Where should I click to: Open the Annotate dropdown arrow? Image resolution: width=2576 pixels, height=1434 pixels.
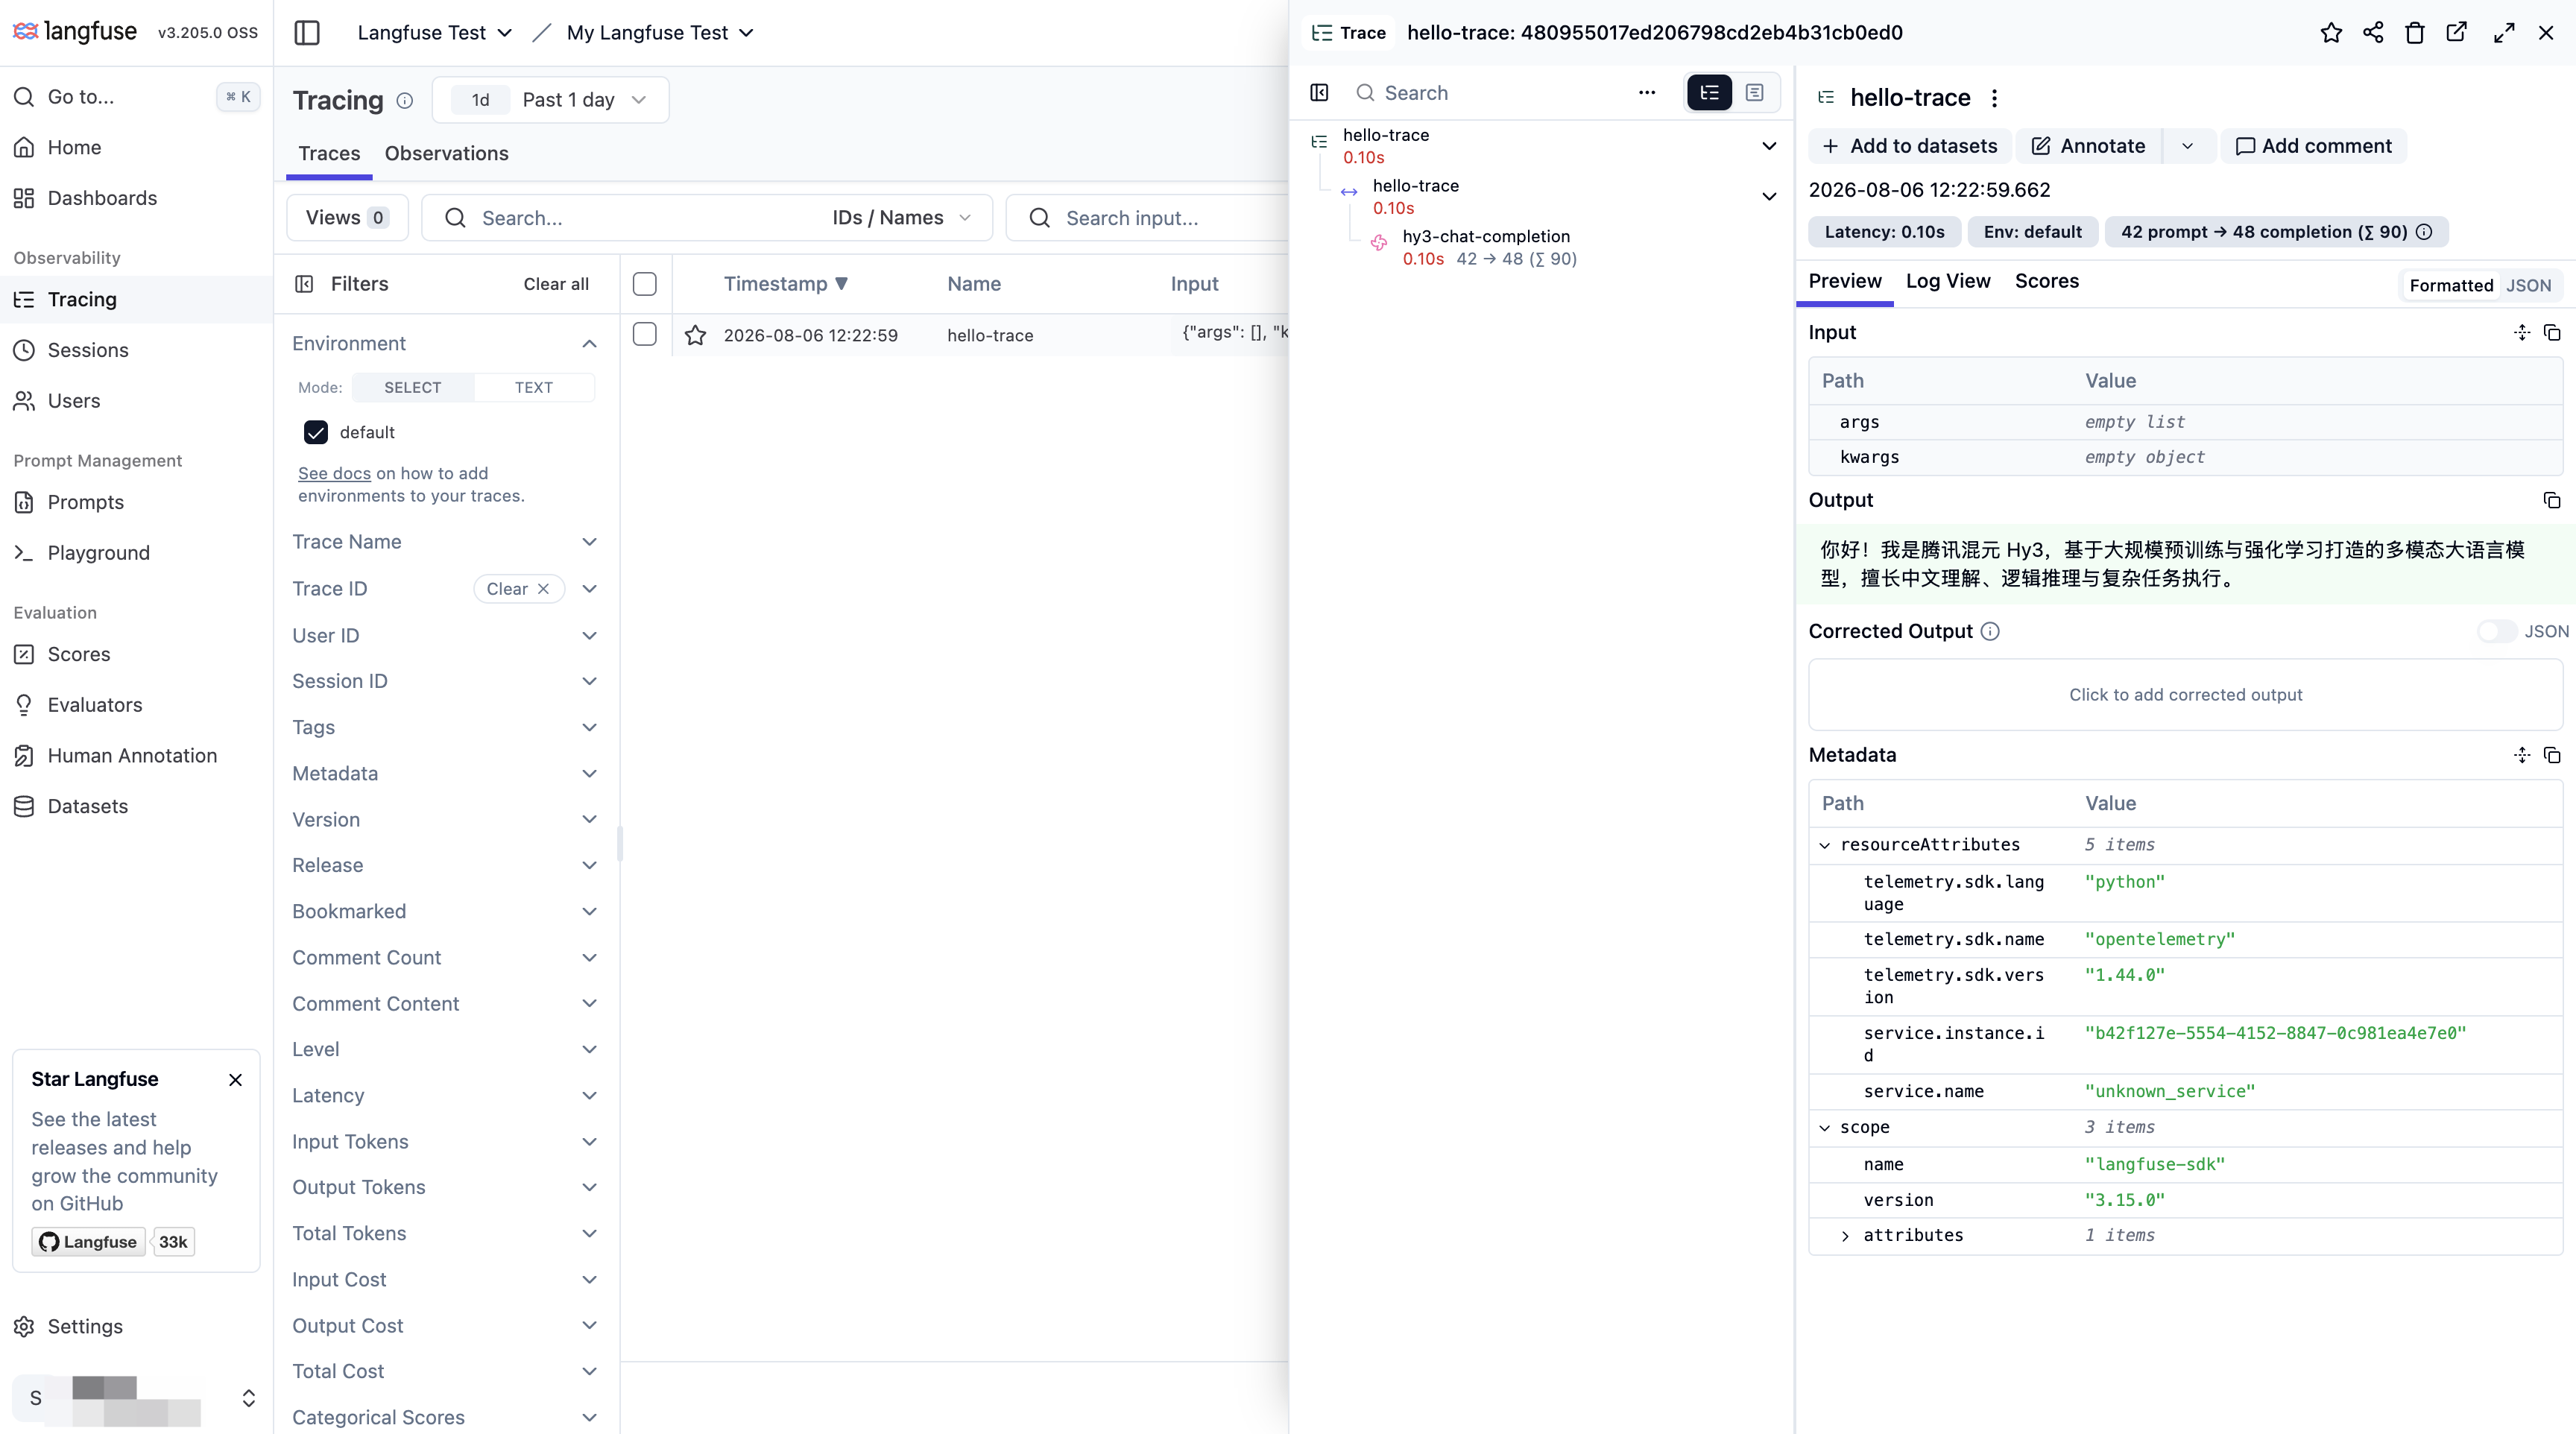pyautogui.click(x=2188, y=146)
